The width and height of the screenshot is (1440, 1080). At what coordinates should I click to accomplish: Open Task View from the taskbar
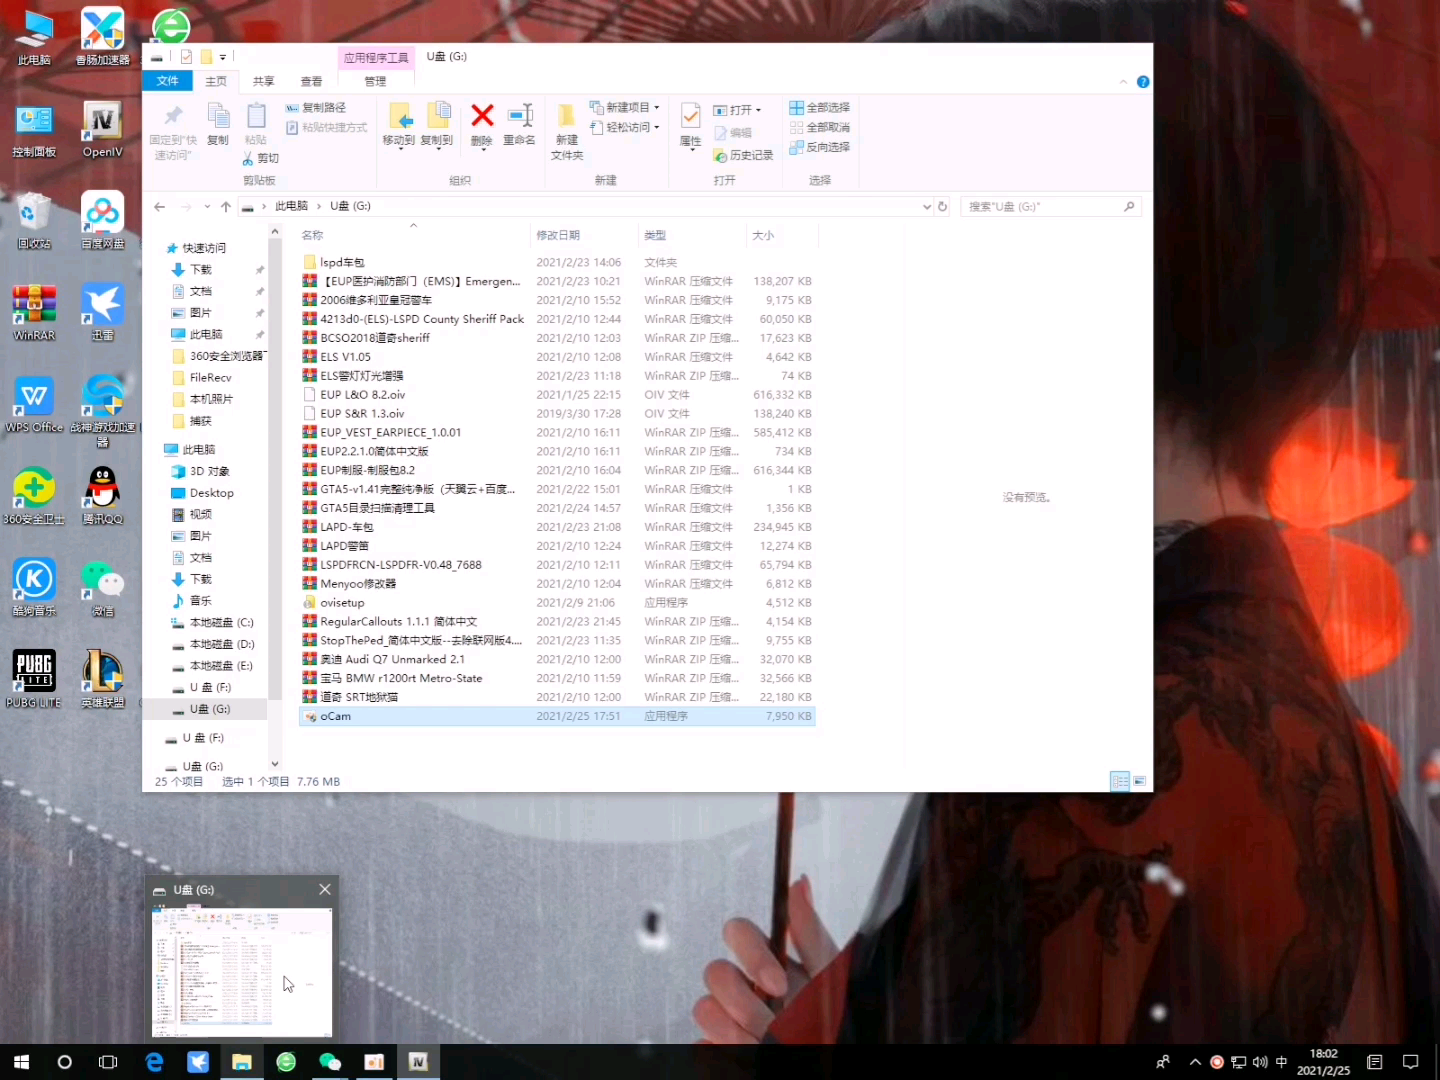pyautogui.click(x=108, y=1062)
